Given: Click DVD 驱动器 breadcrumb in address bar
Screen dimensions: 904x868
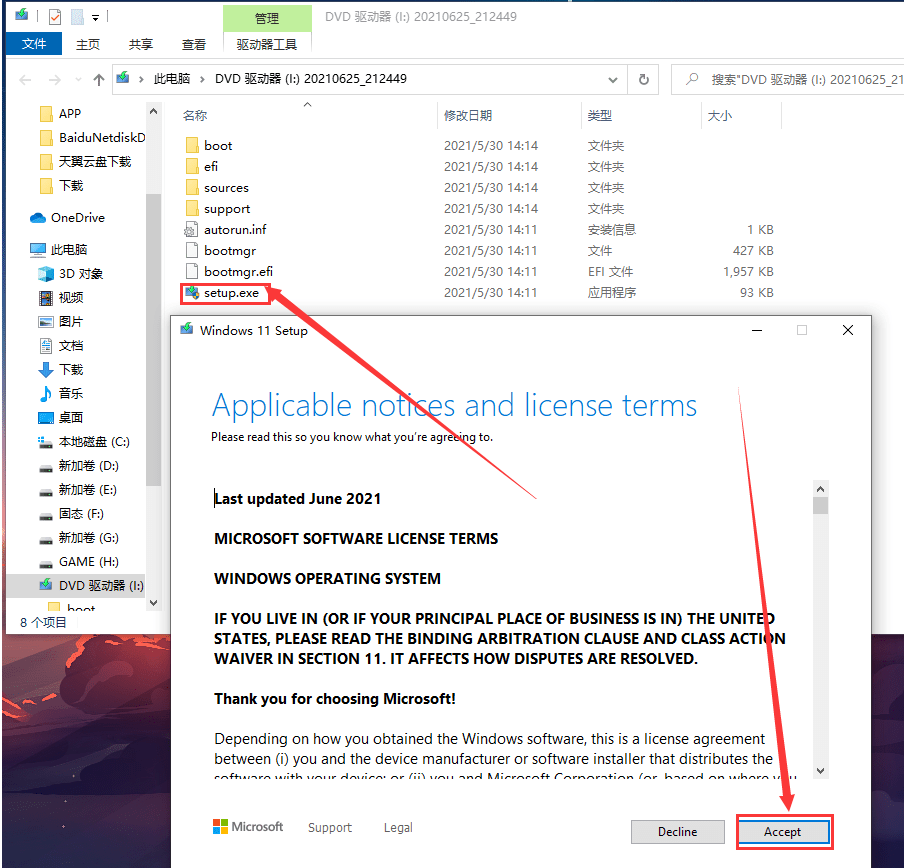Looking at the screenshot, I should [x=311, y=79].
